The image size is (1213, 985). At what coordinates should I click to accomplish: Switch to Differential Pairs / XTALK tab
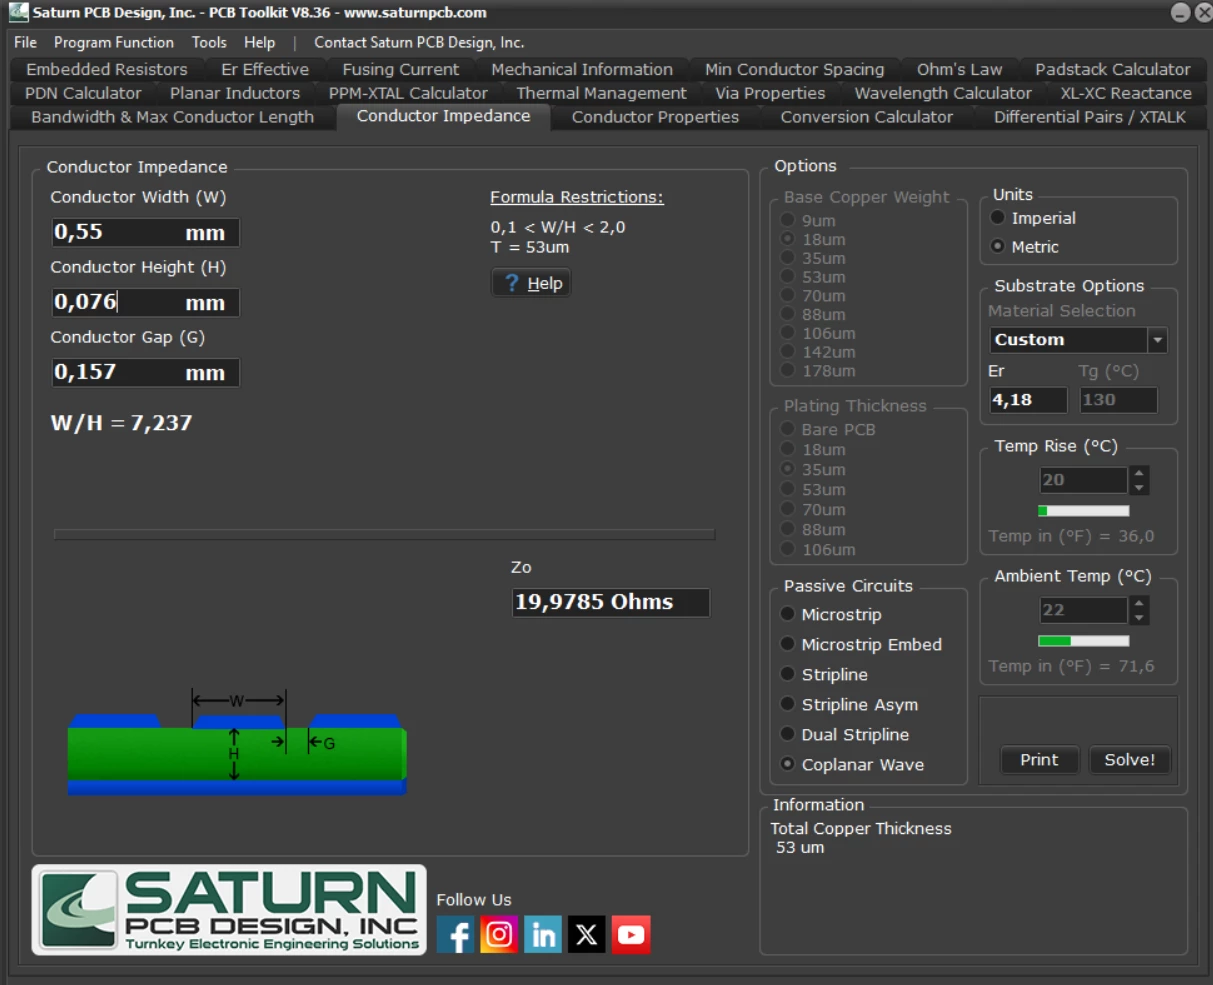pos(1090,117)
